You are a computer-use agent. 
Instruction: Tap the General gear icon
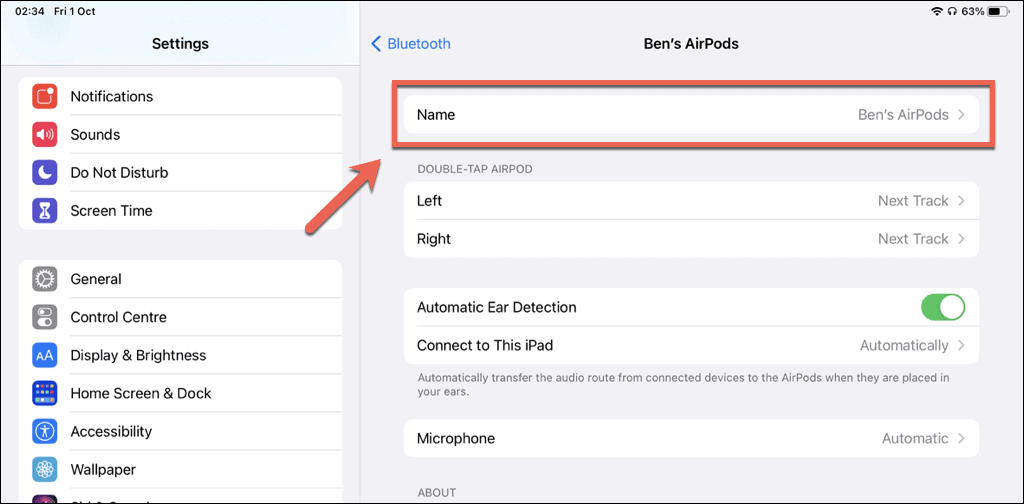coord(44,279)
